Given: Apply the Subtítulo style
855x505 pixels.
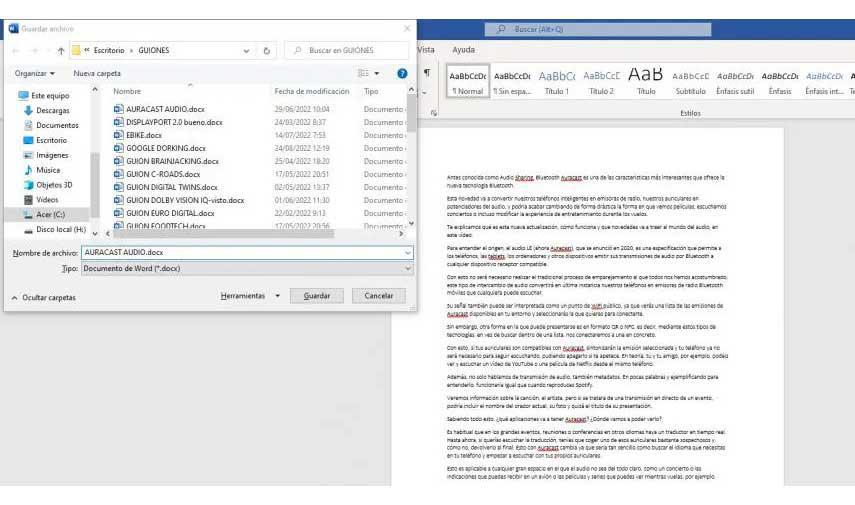Looking at the screenshot, I should [x=690, y=82].
